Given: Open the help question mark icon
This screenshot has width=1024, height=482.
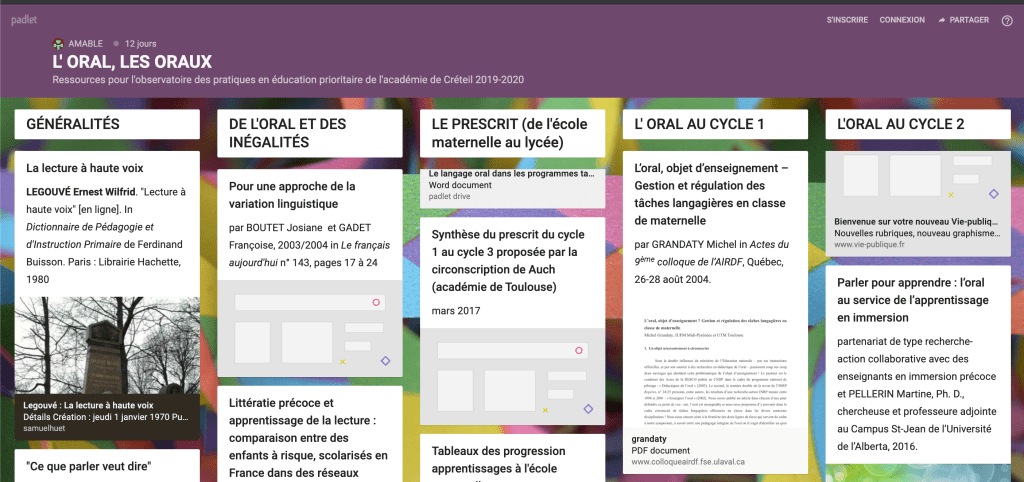Looking at the screenshot, I should point(1007,20).
